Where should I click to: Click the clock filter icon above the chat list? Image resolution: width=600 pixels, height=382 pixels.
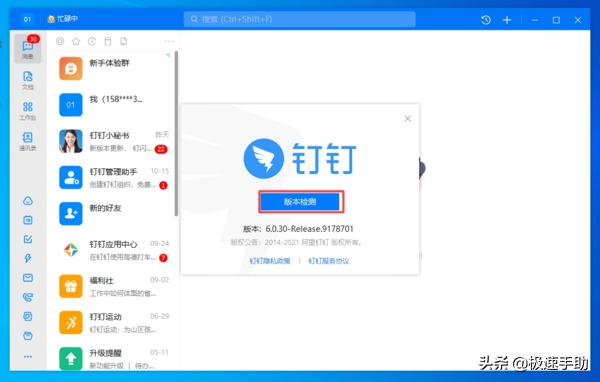pyautogui.click(x=92, y=41)
